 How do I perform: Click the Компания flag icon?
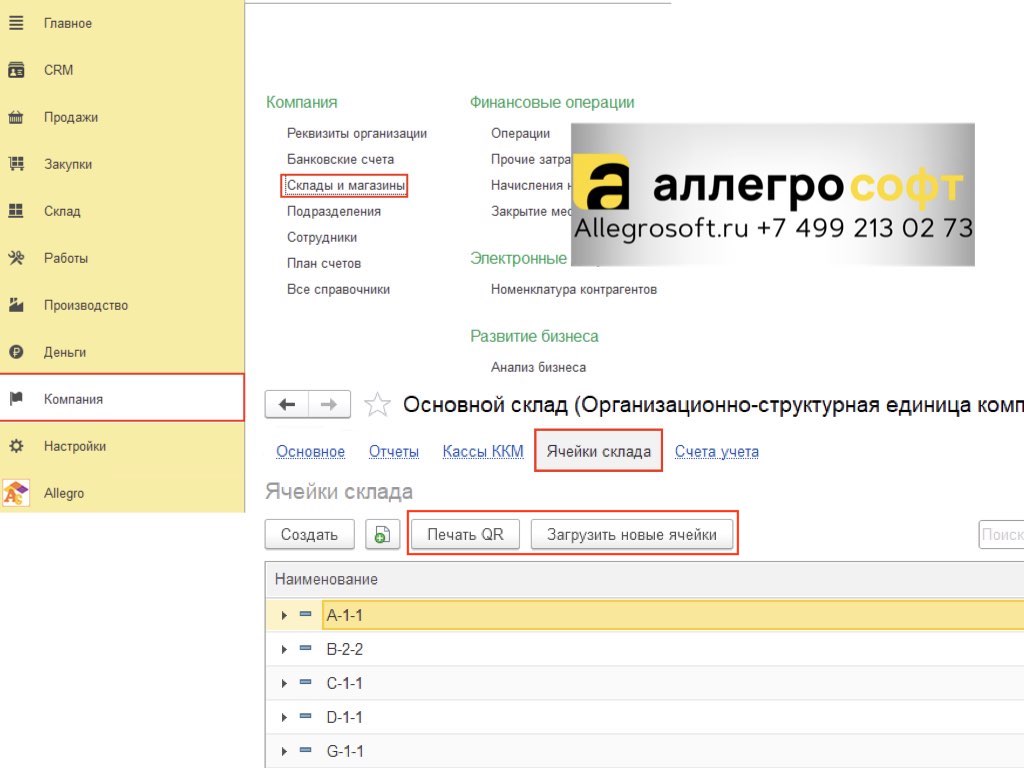(x=16, y=398)
